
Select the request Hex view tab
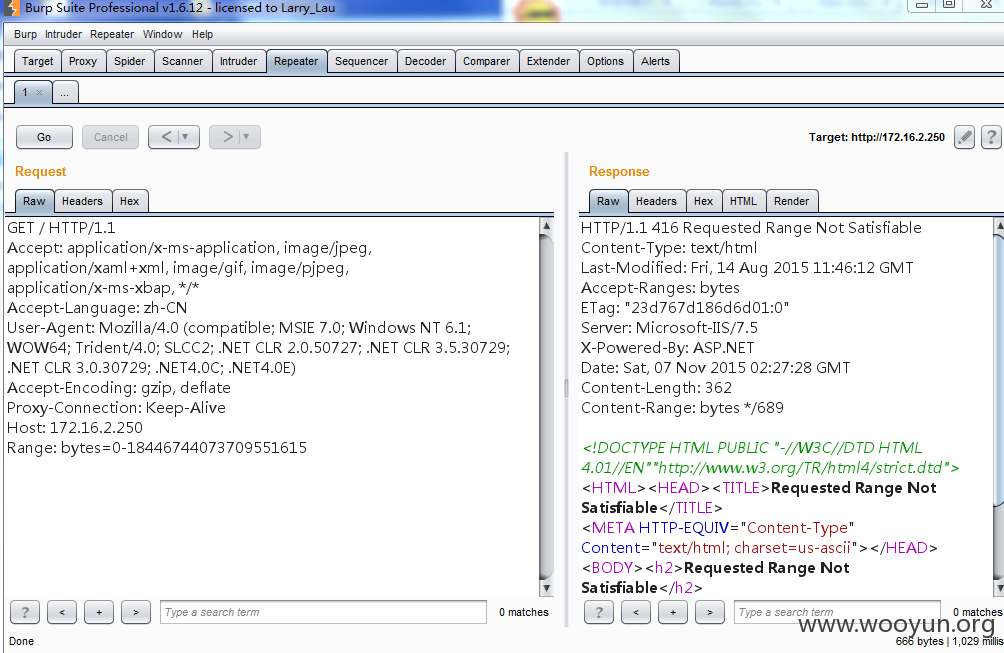tap(129, 201)
